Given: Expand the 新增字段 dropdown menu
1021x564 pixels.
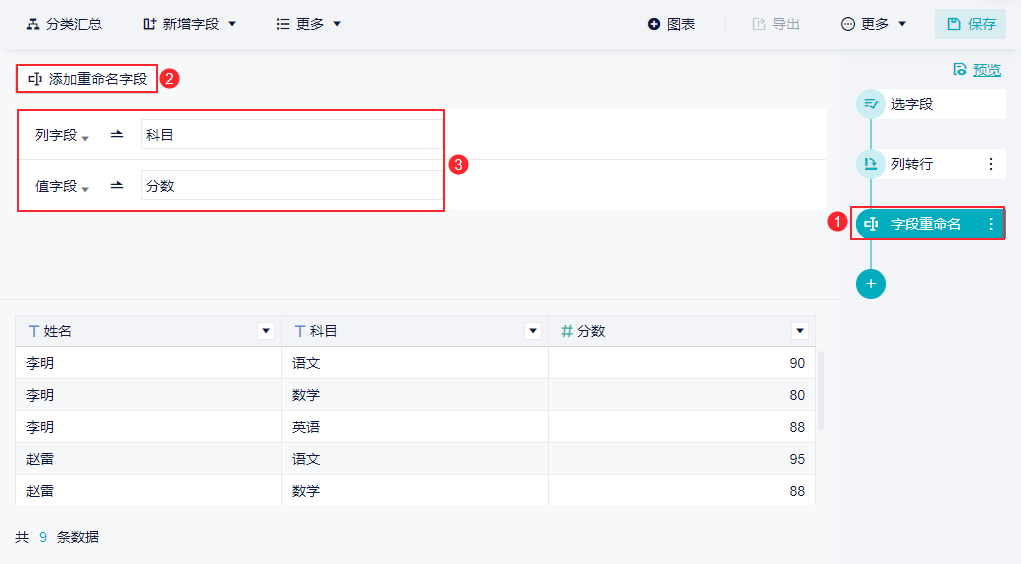Looking at the screenshot, I should tap(190, 24).
